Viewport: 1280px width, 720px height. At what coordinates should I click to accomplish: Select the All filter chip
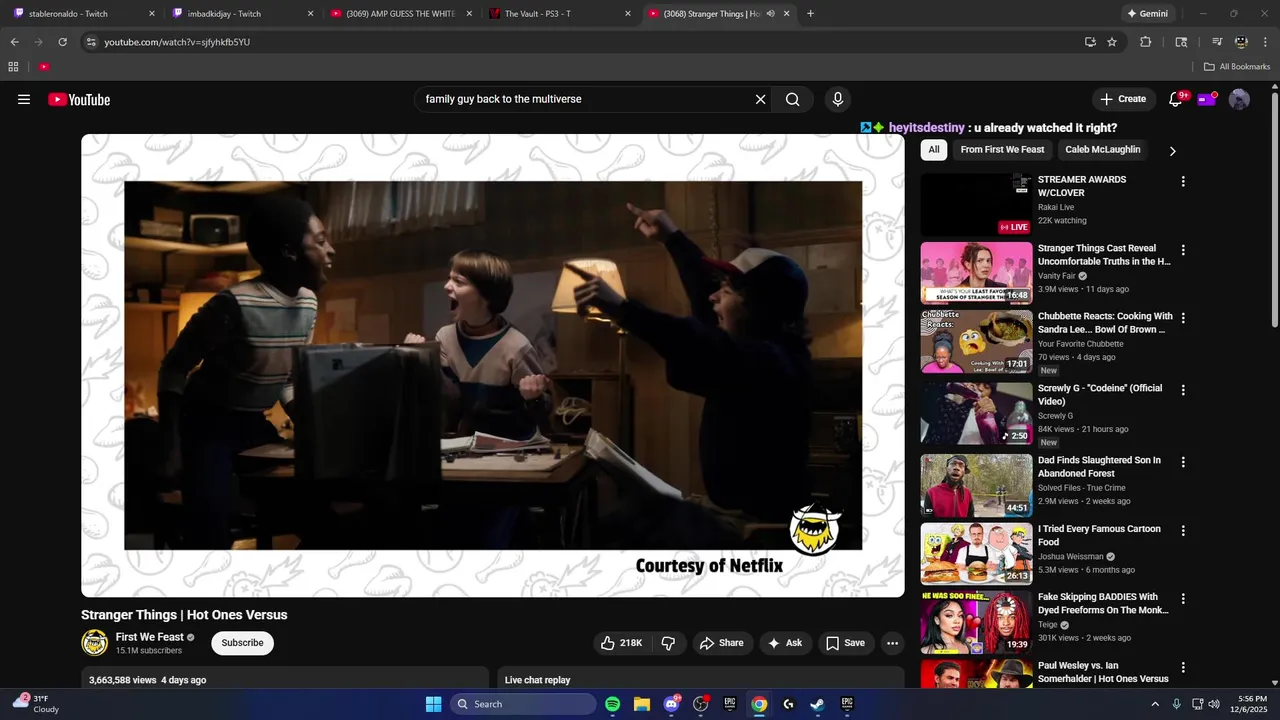click(x=933, y=150)
